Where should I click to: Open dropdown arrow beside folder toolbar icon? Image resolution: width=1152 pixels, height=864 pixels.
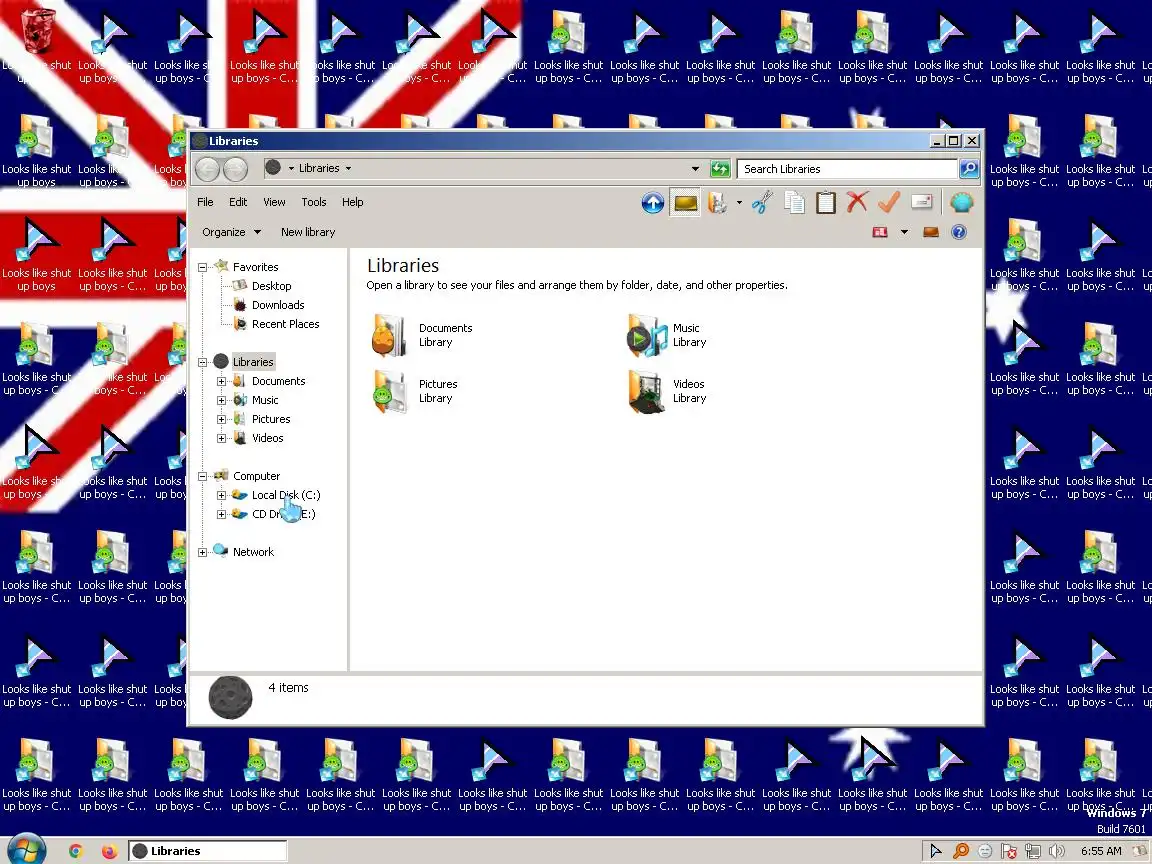pos(739,203)
